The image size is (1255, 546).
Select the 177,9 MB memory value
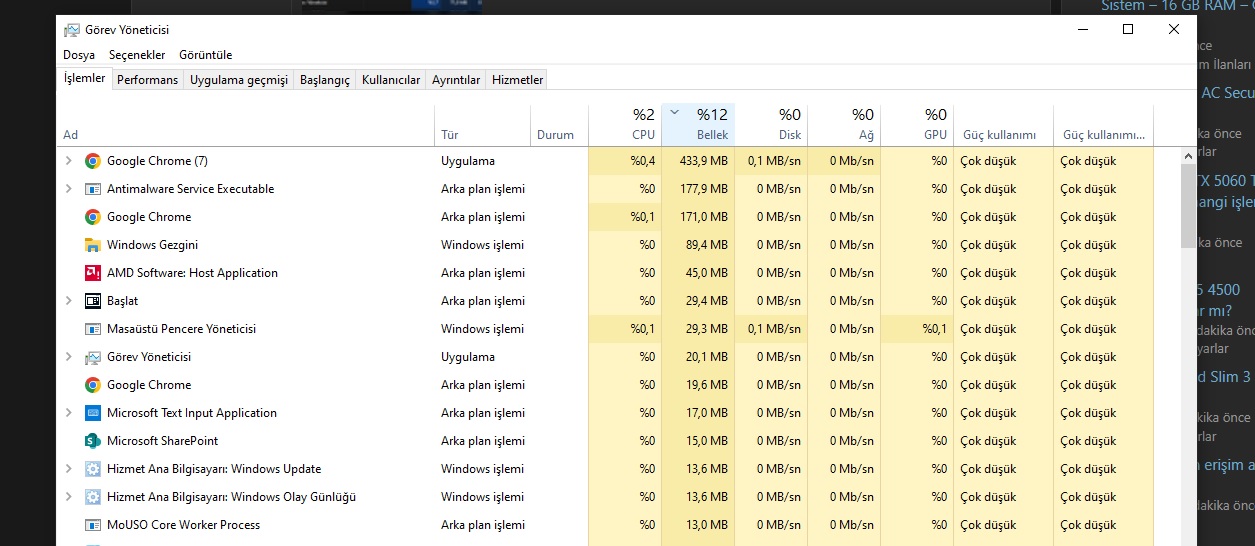coord(703,189)
